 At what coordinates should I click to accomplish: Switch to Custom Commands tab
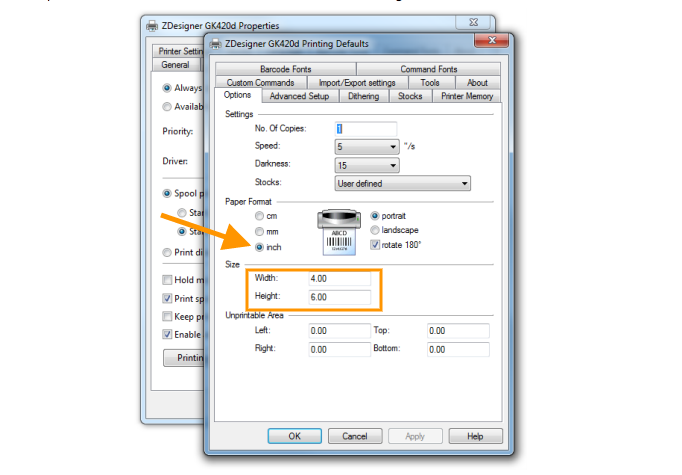click(261, 82)
